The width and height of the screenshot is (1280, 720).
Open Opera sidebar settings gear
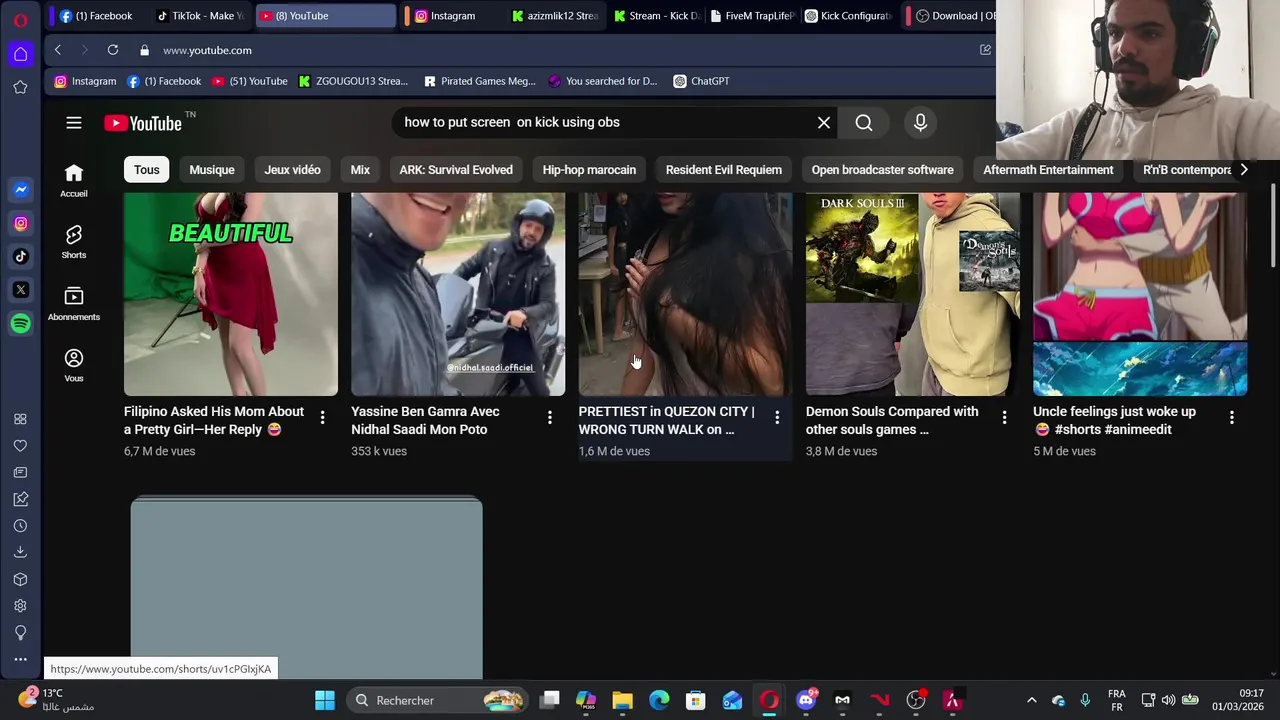point(20,606)
